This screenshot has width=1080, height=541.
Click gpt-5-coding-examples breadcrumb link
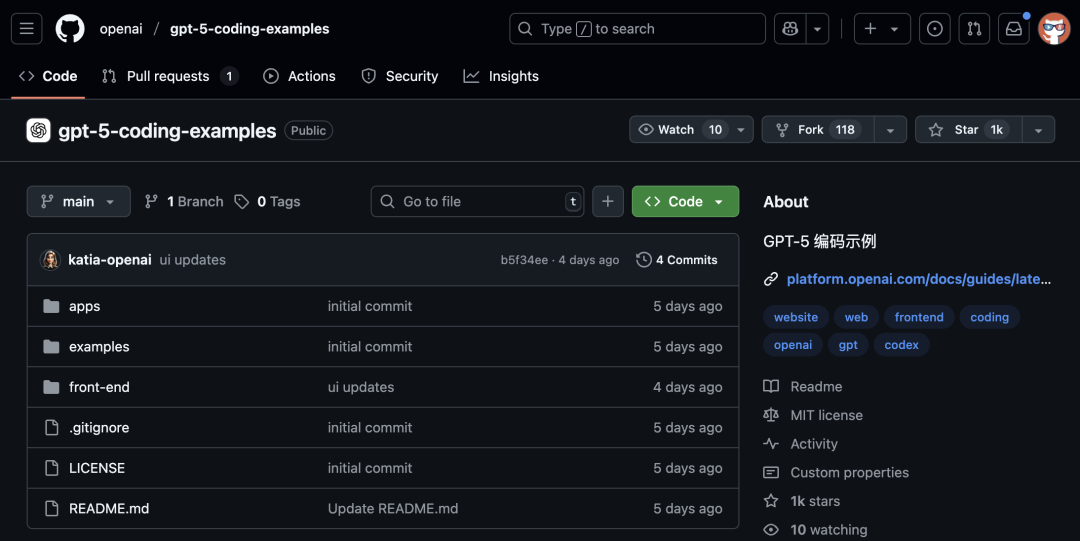click(249, 29)
